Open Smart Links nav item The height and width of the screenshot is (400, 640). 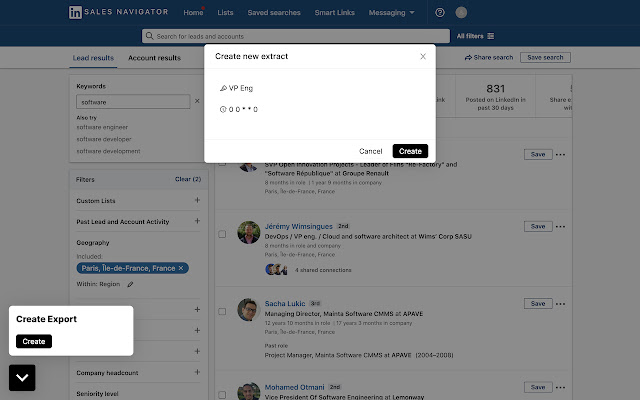pyautogui.click(x=335, y=13)
